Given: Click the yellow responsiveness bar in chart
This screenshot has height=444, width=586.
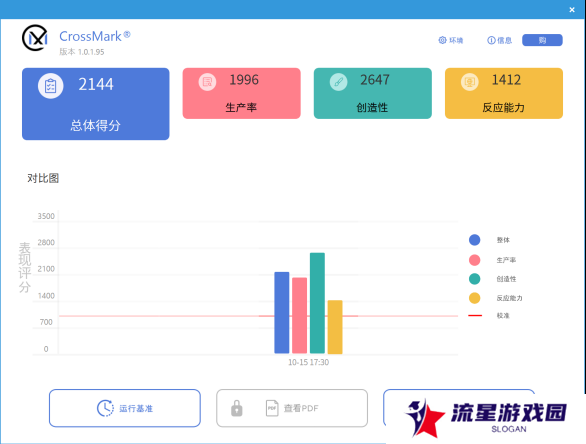Looking at the screenshot, I should coord(335,327).
